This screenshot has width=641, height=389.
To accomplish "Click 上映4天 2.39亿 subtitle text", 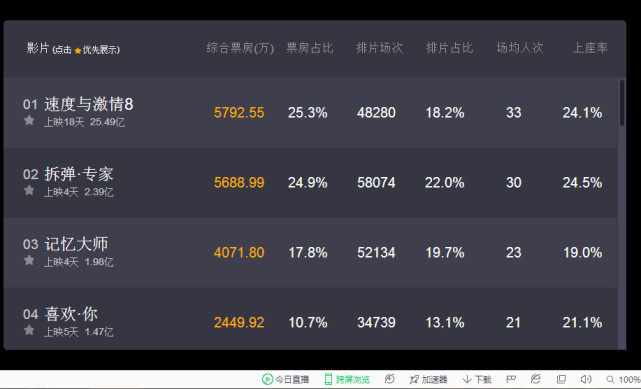I will (x=78, y=192).
